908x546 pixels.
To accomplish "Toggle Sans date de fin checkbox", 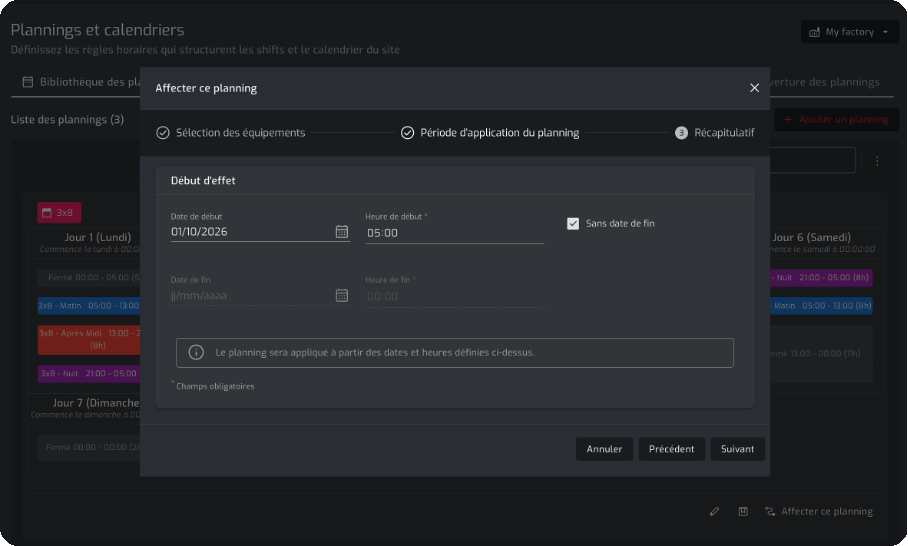I will point(573,223).
